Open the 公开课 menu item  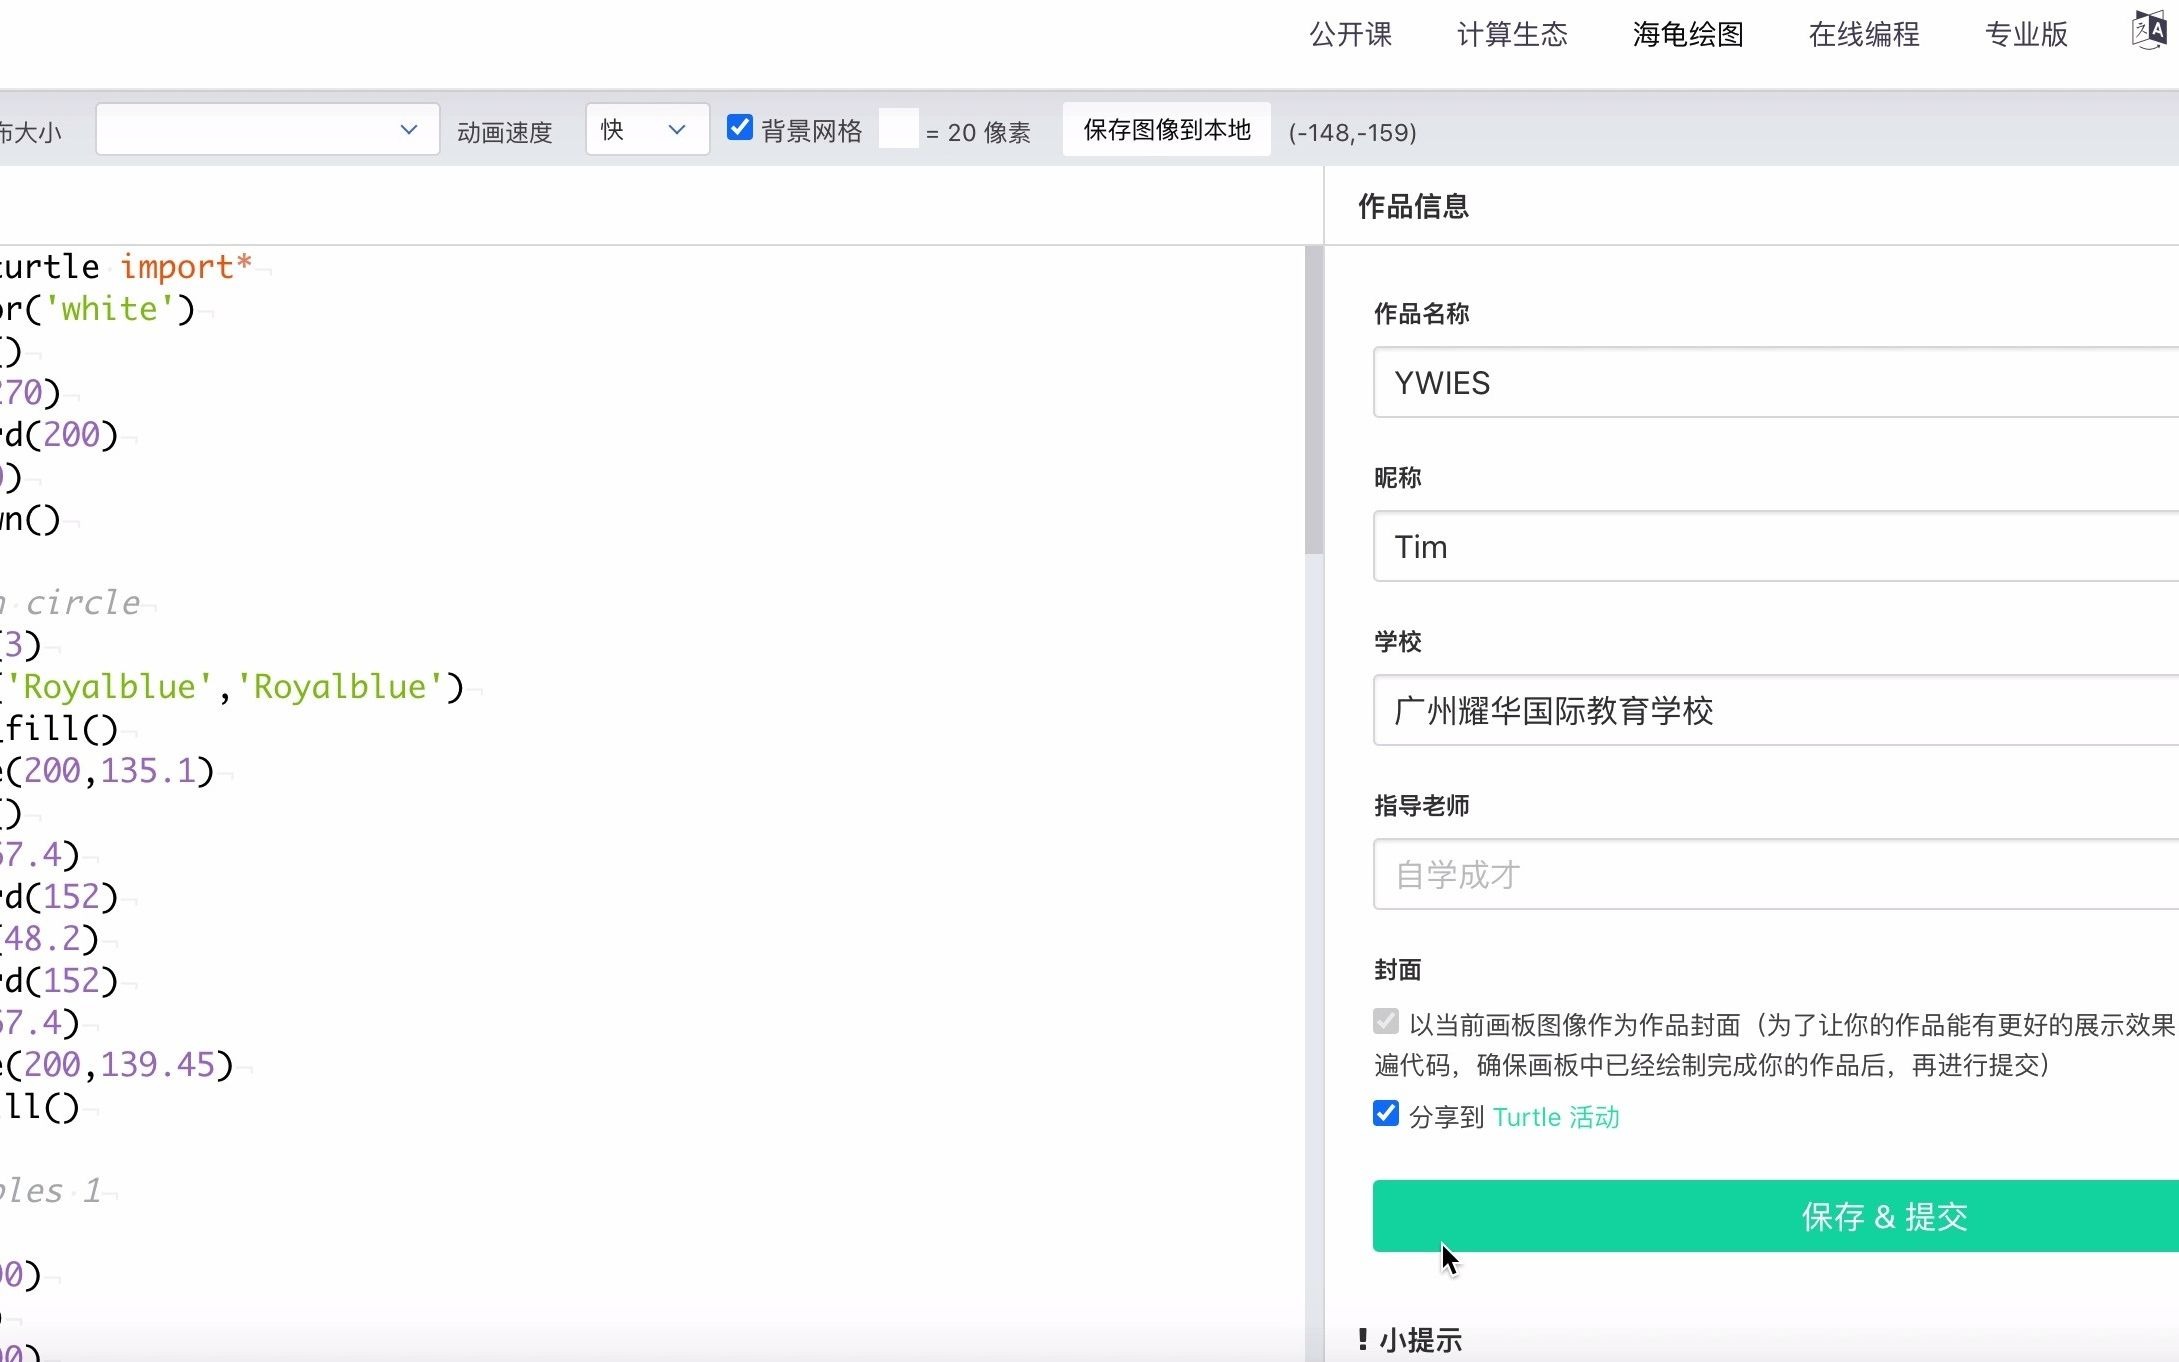pos(1350,35)
